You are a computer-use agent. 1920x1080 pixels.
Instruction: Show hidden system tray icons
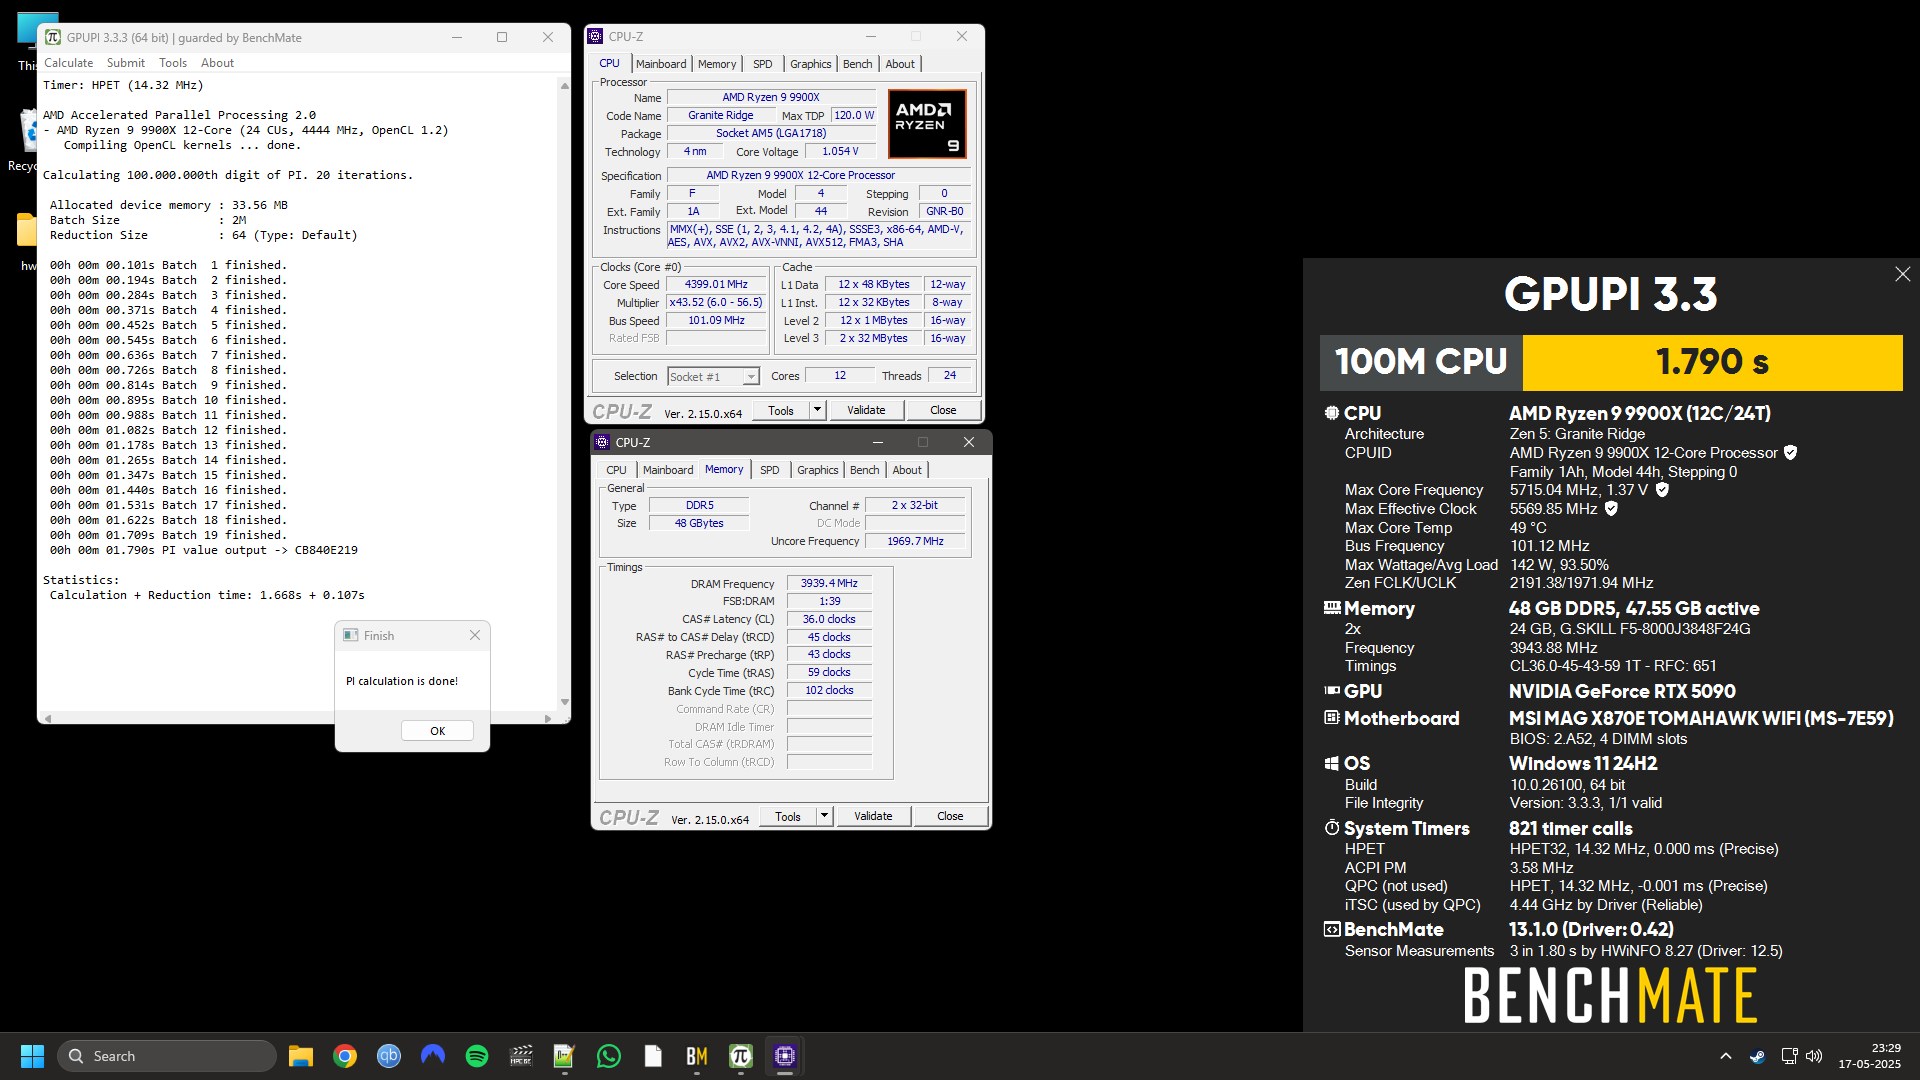click(x=1726, y=1056)
